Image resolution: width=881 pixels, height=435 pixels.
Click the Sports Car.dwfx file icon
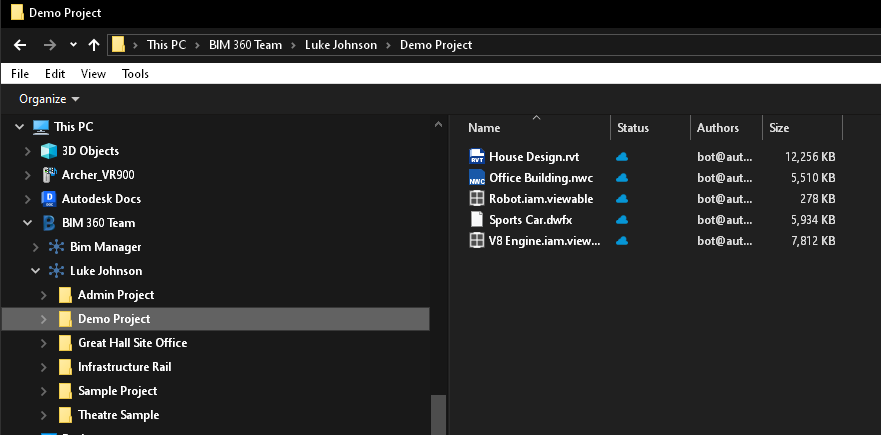pyautogui.click(x=476, y=220)
